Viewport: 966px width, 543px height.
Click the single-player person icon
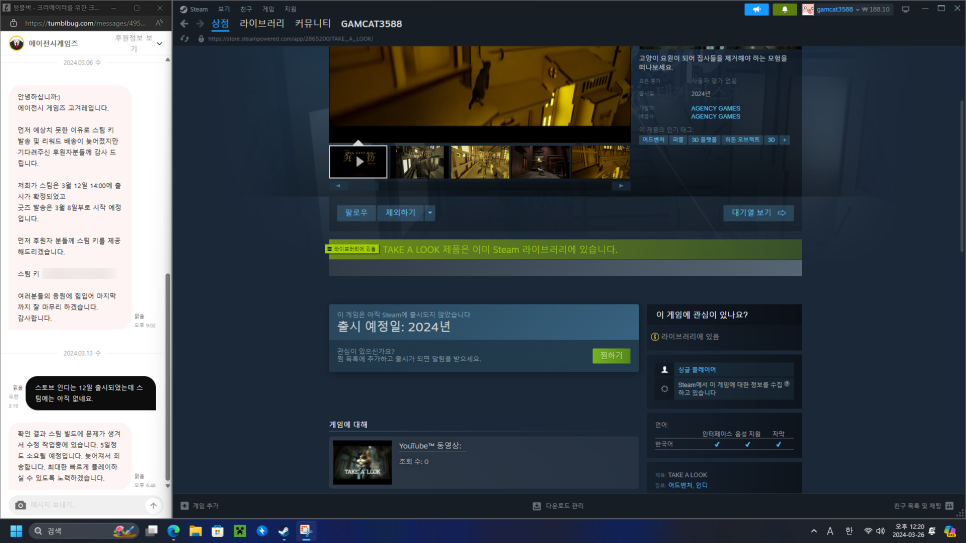(664, 370)
